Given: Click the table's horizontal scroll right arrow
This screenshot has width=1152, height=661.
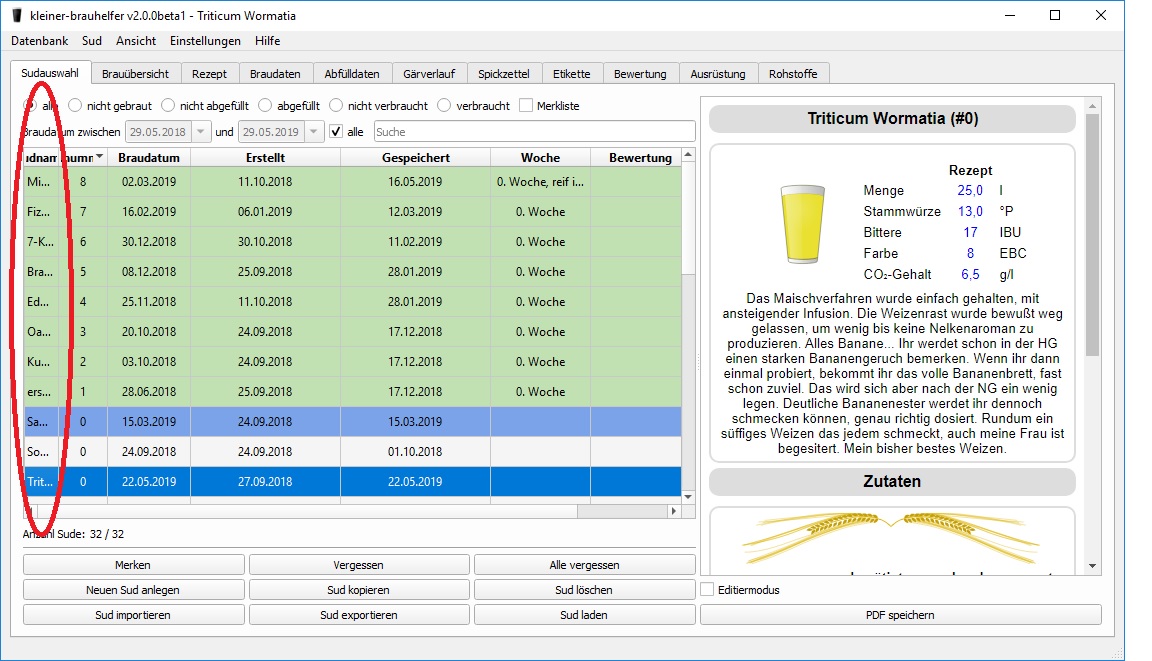Looking at the screenshot, I should [x=674, y=511].
